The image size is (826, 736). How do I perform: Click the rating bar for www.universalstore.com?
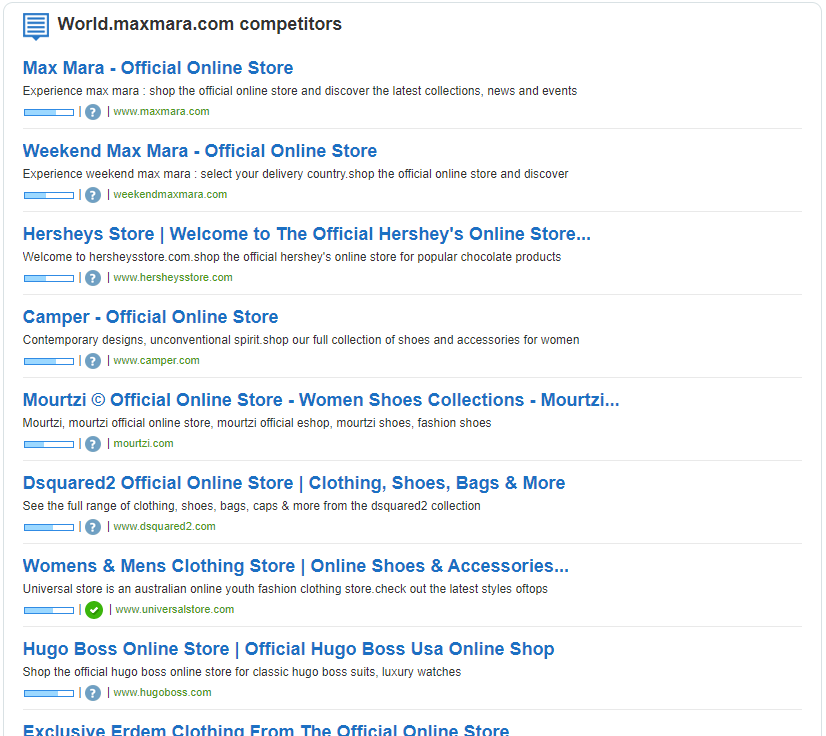(x=49, y=610)
